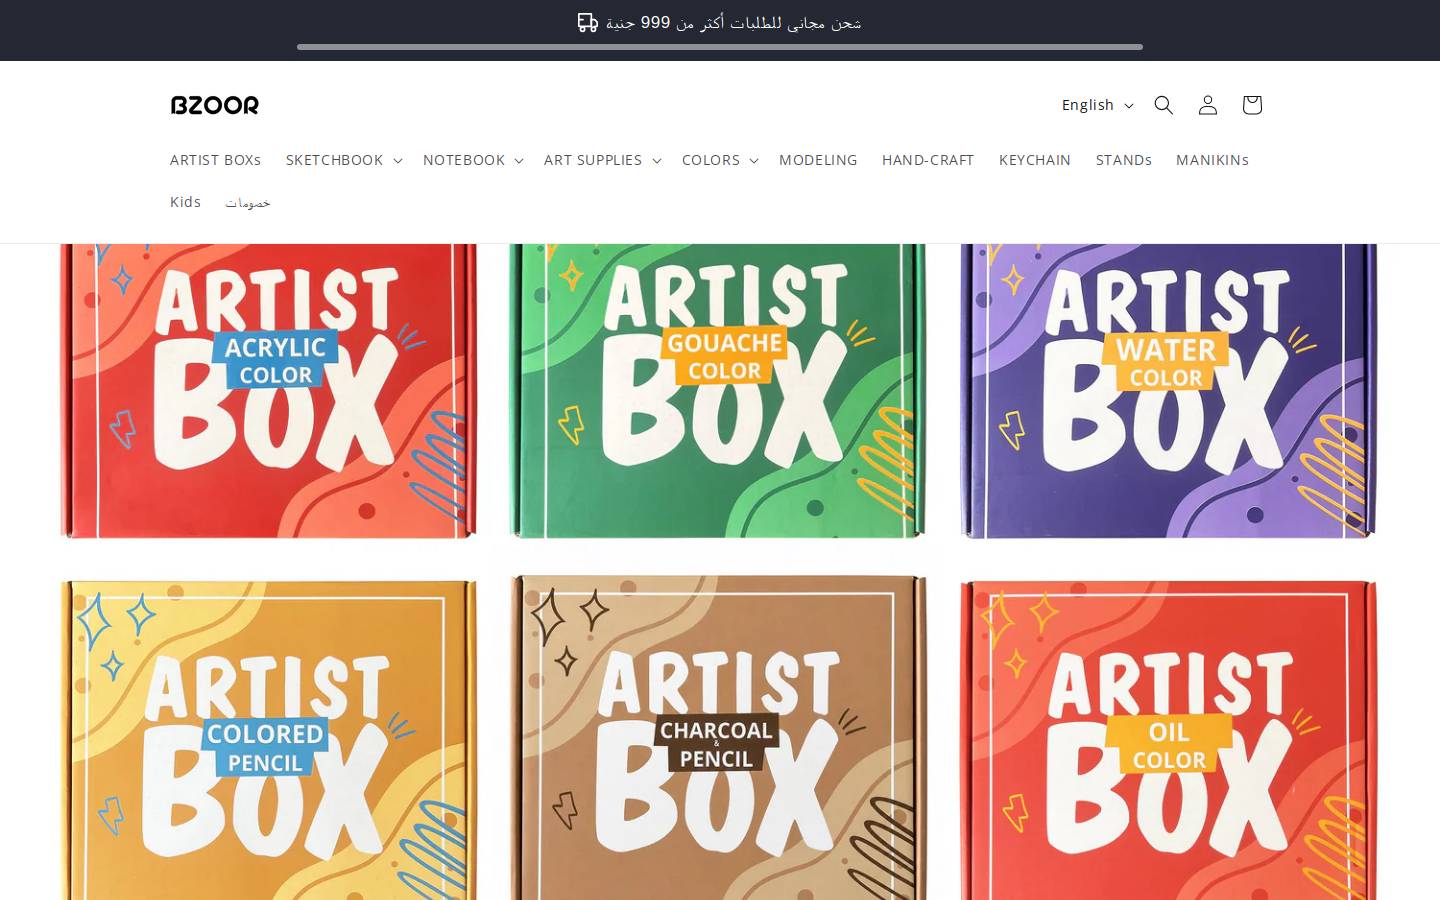Open the search magnifier icon
1440x900 pixels.
(x=1163, y=105)
